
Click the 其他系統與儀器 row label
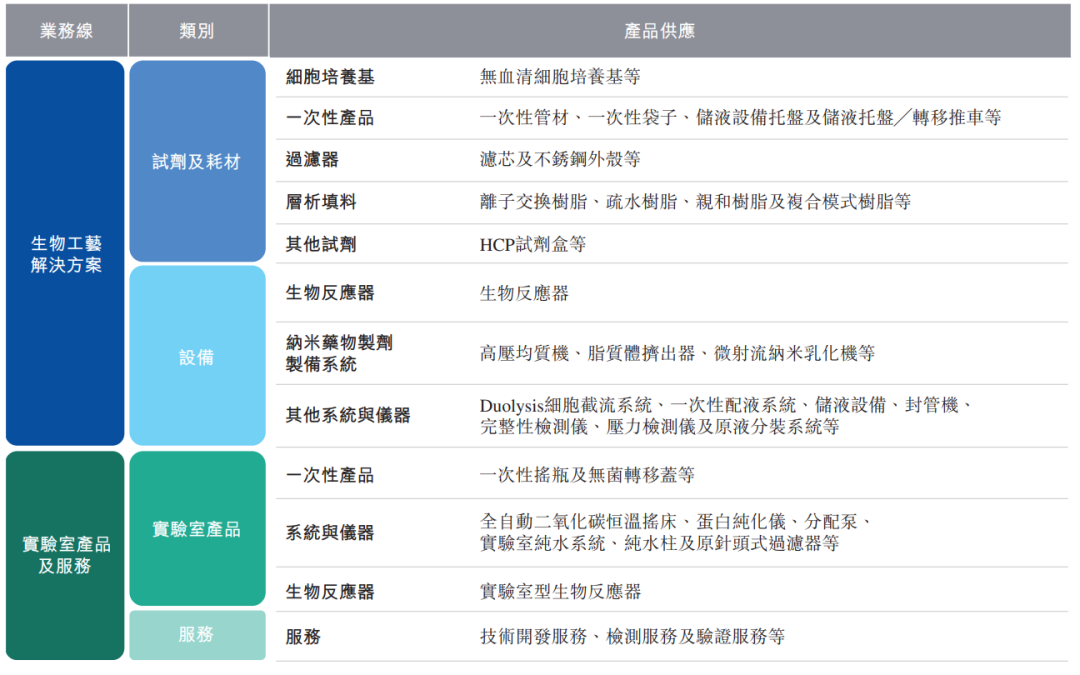[x=348, y=415]
